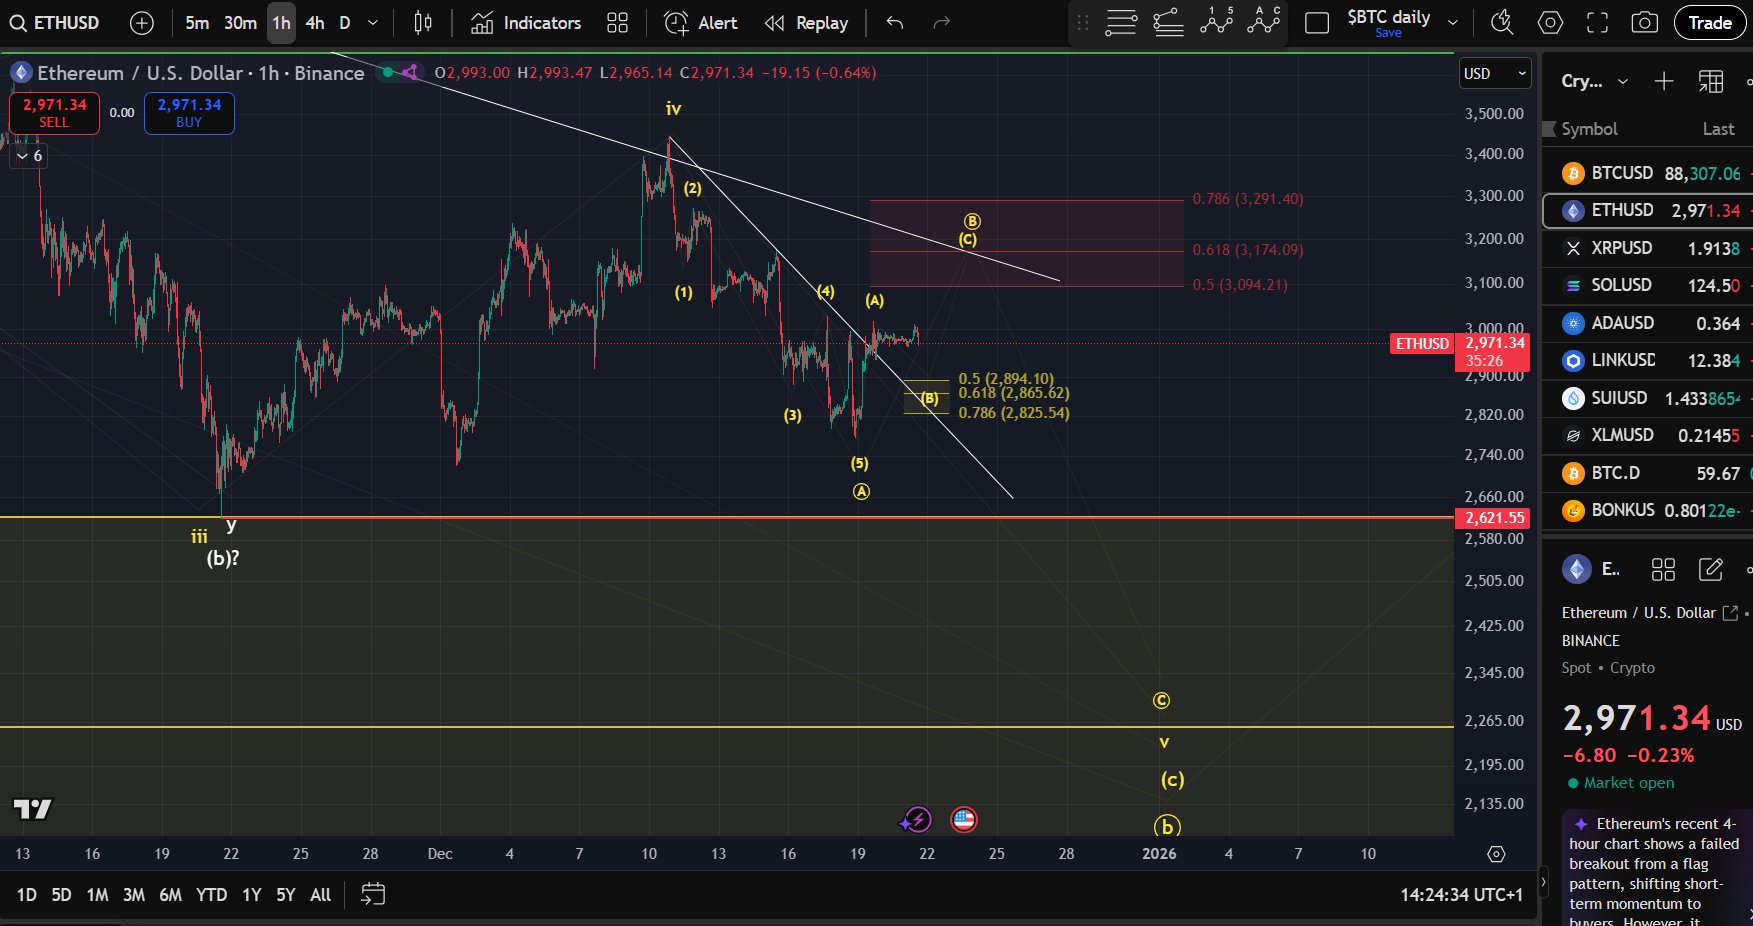Select the 5m timeframe
This screenshot has height=926, width=1753.
(x=197, y=23)
